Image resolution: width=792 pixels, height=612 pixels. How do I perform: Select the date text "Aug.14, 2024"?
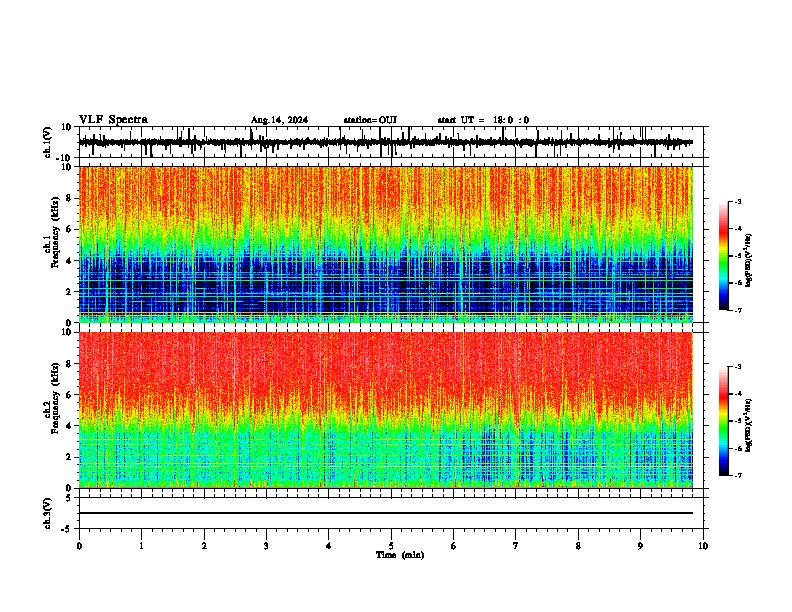click(279, 120)
